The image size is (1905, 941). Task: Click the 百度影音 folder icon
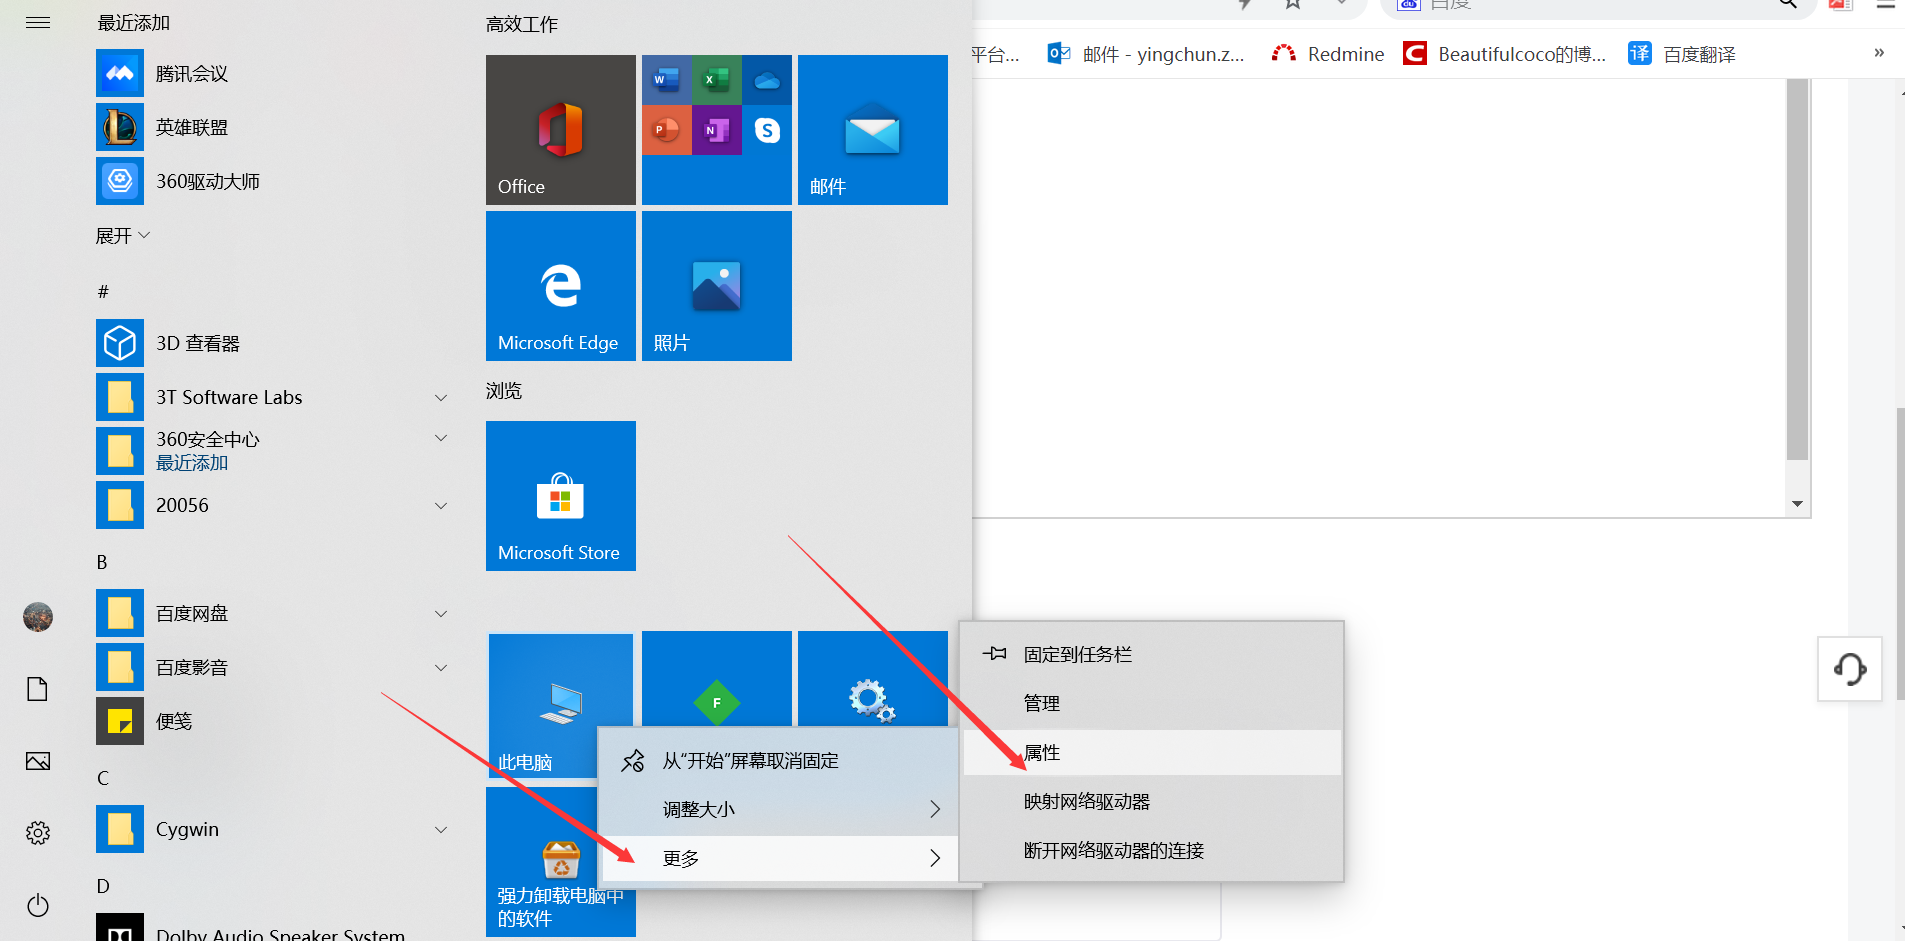pos(120,667)
